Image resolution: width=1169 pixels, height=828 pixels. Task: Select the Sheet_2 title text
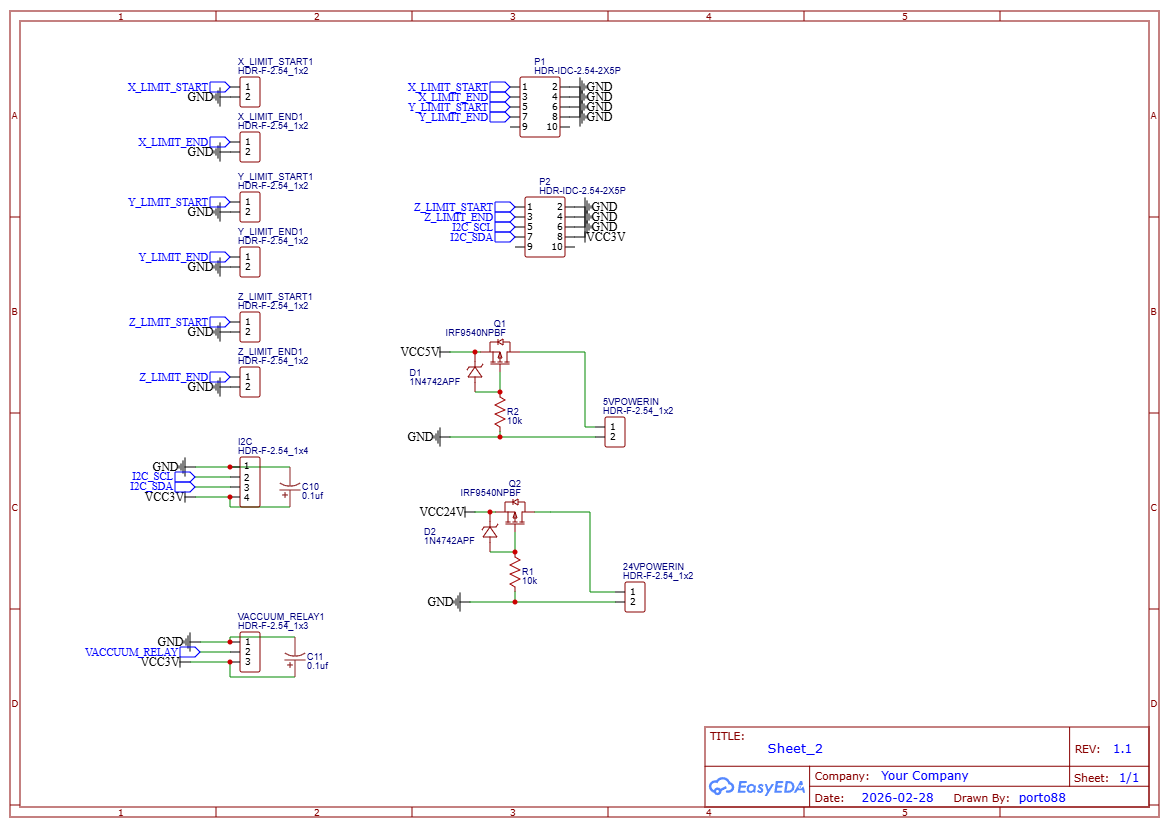tap(795, 749)
